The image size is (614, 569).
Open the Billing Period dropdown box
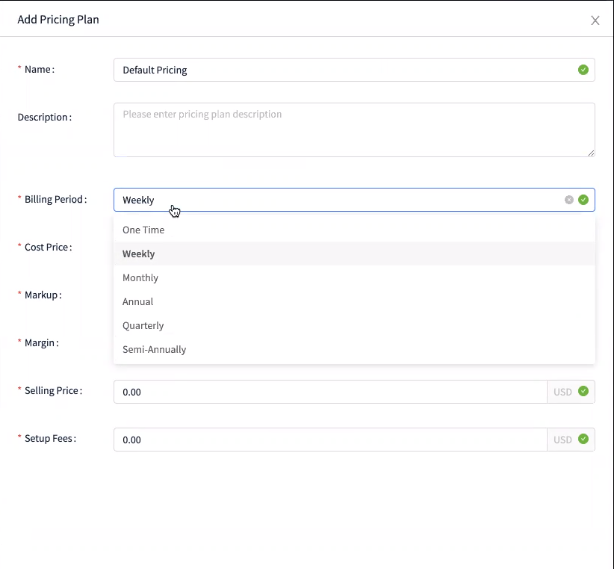pos(340,200)
